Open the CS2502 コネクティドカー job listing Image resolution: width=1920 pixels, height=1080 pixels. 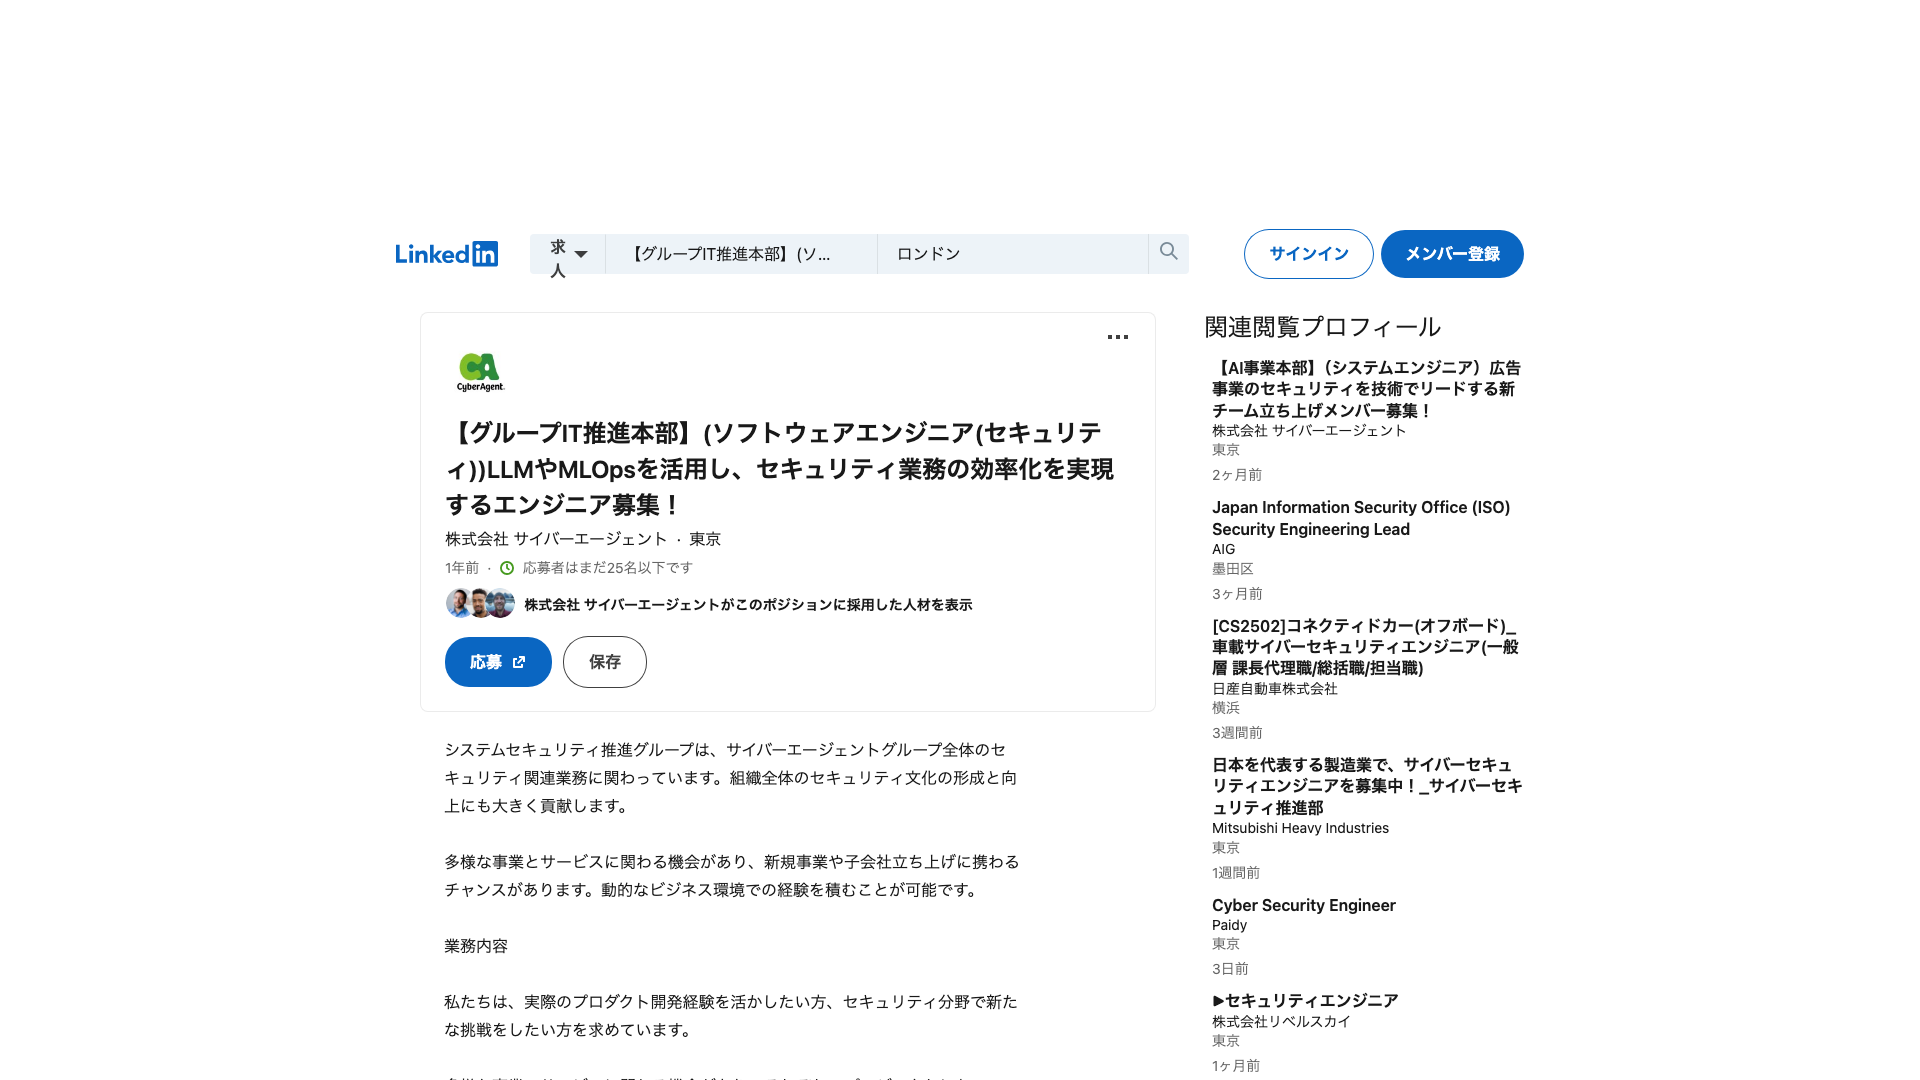click(1366, 647)
